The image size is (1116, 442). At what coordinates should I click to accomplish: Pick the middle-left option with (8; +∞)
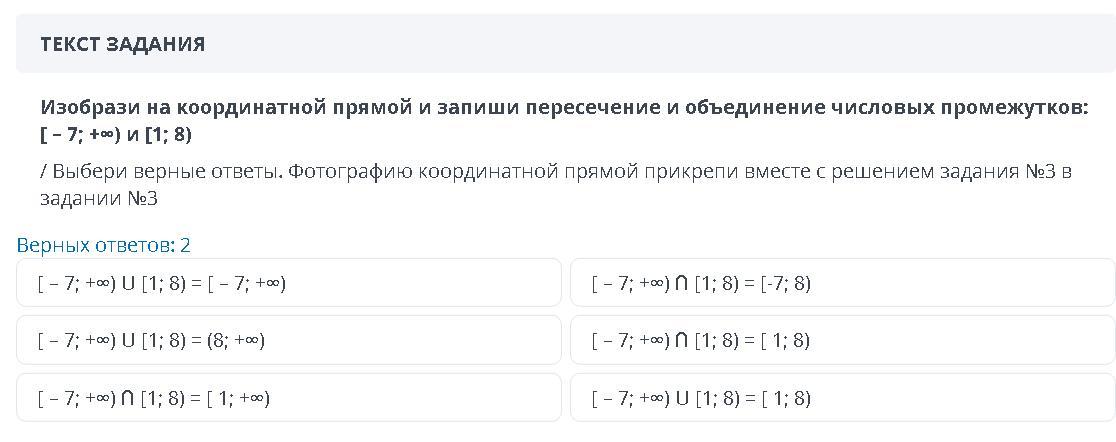click(288, 341)
